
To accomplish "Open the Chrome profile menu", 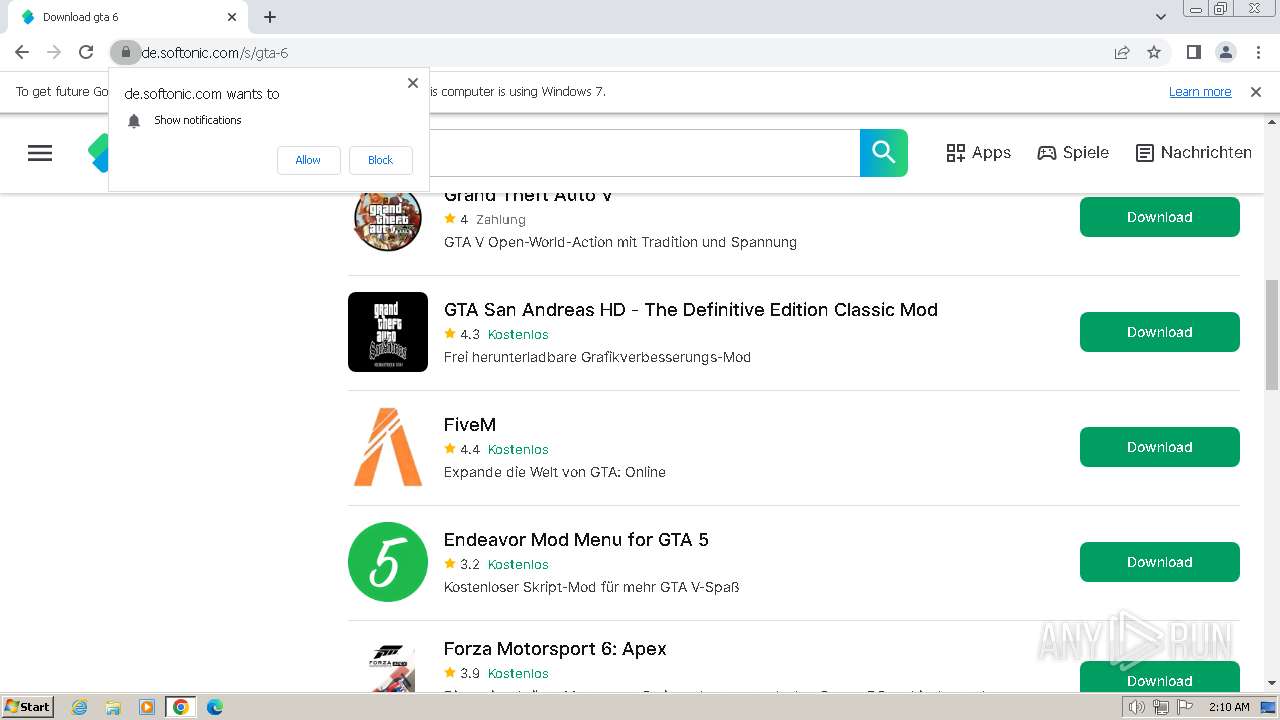I will [1225, 52].
